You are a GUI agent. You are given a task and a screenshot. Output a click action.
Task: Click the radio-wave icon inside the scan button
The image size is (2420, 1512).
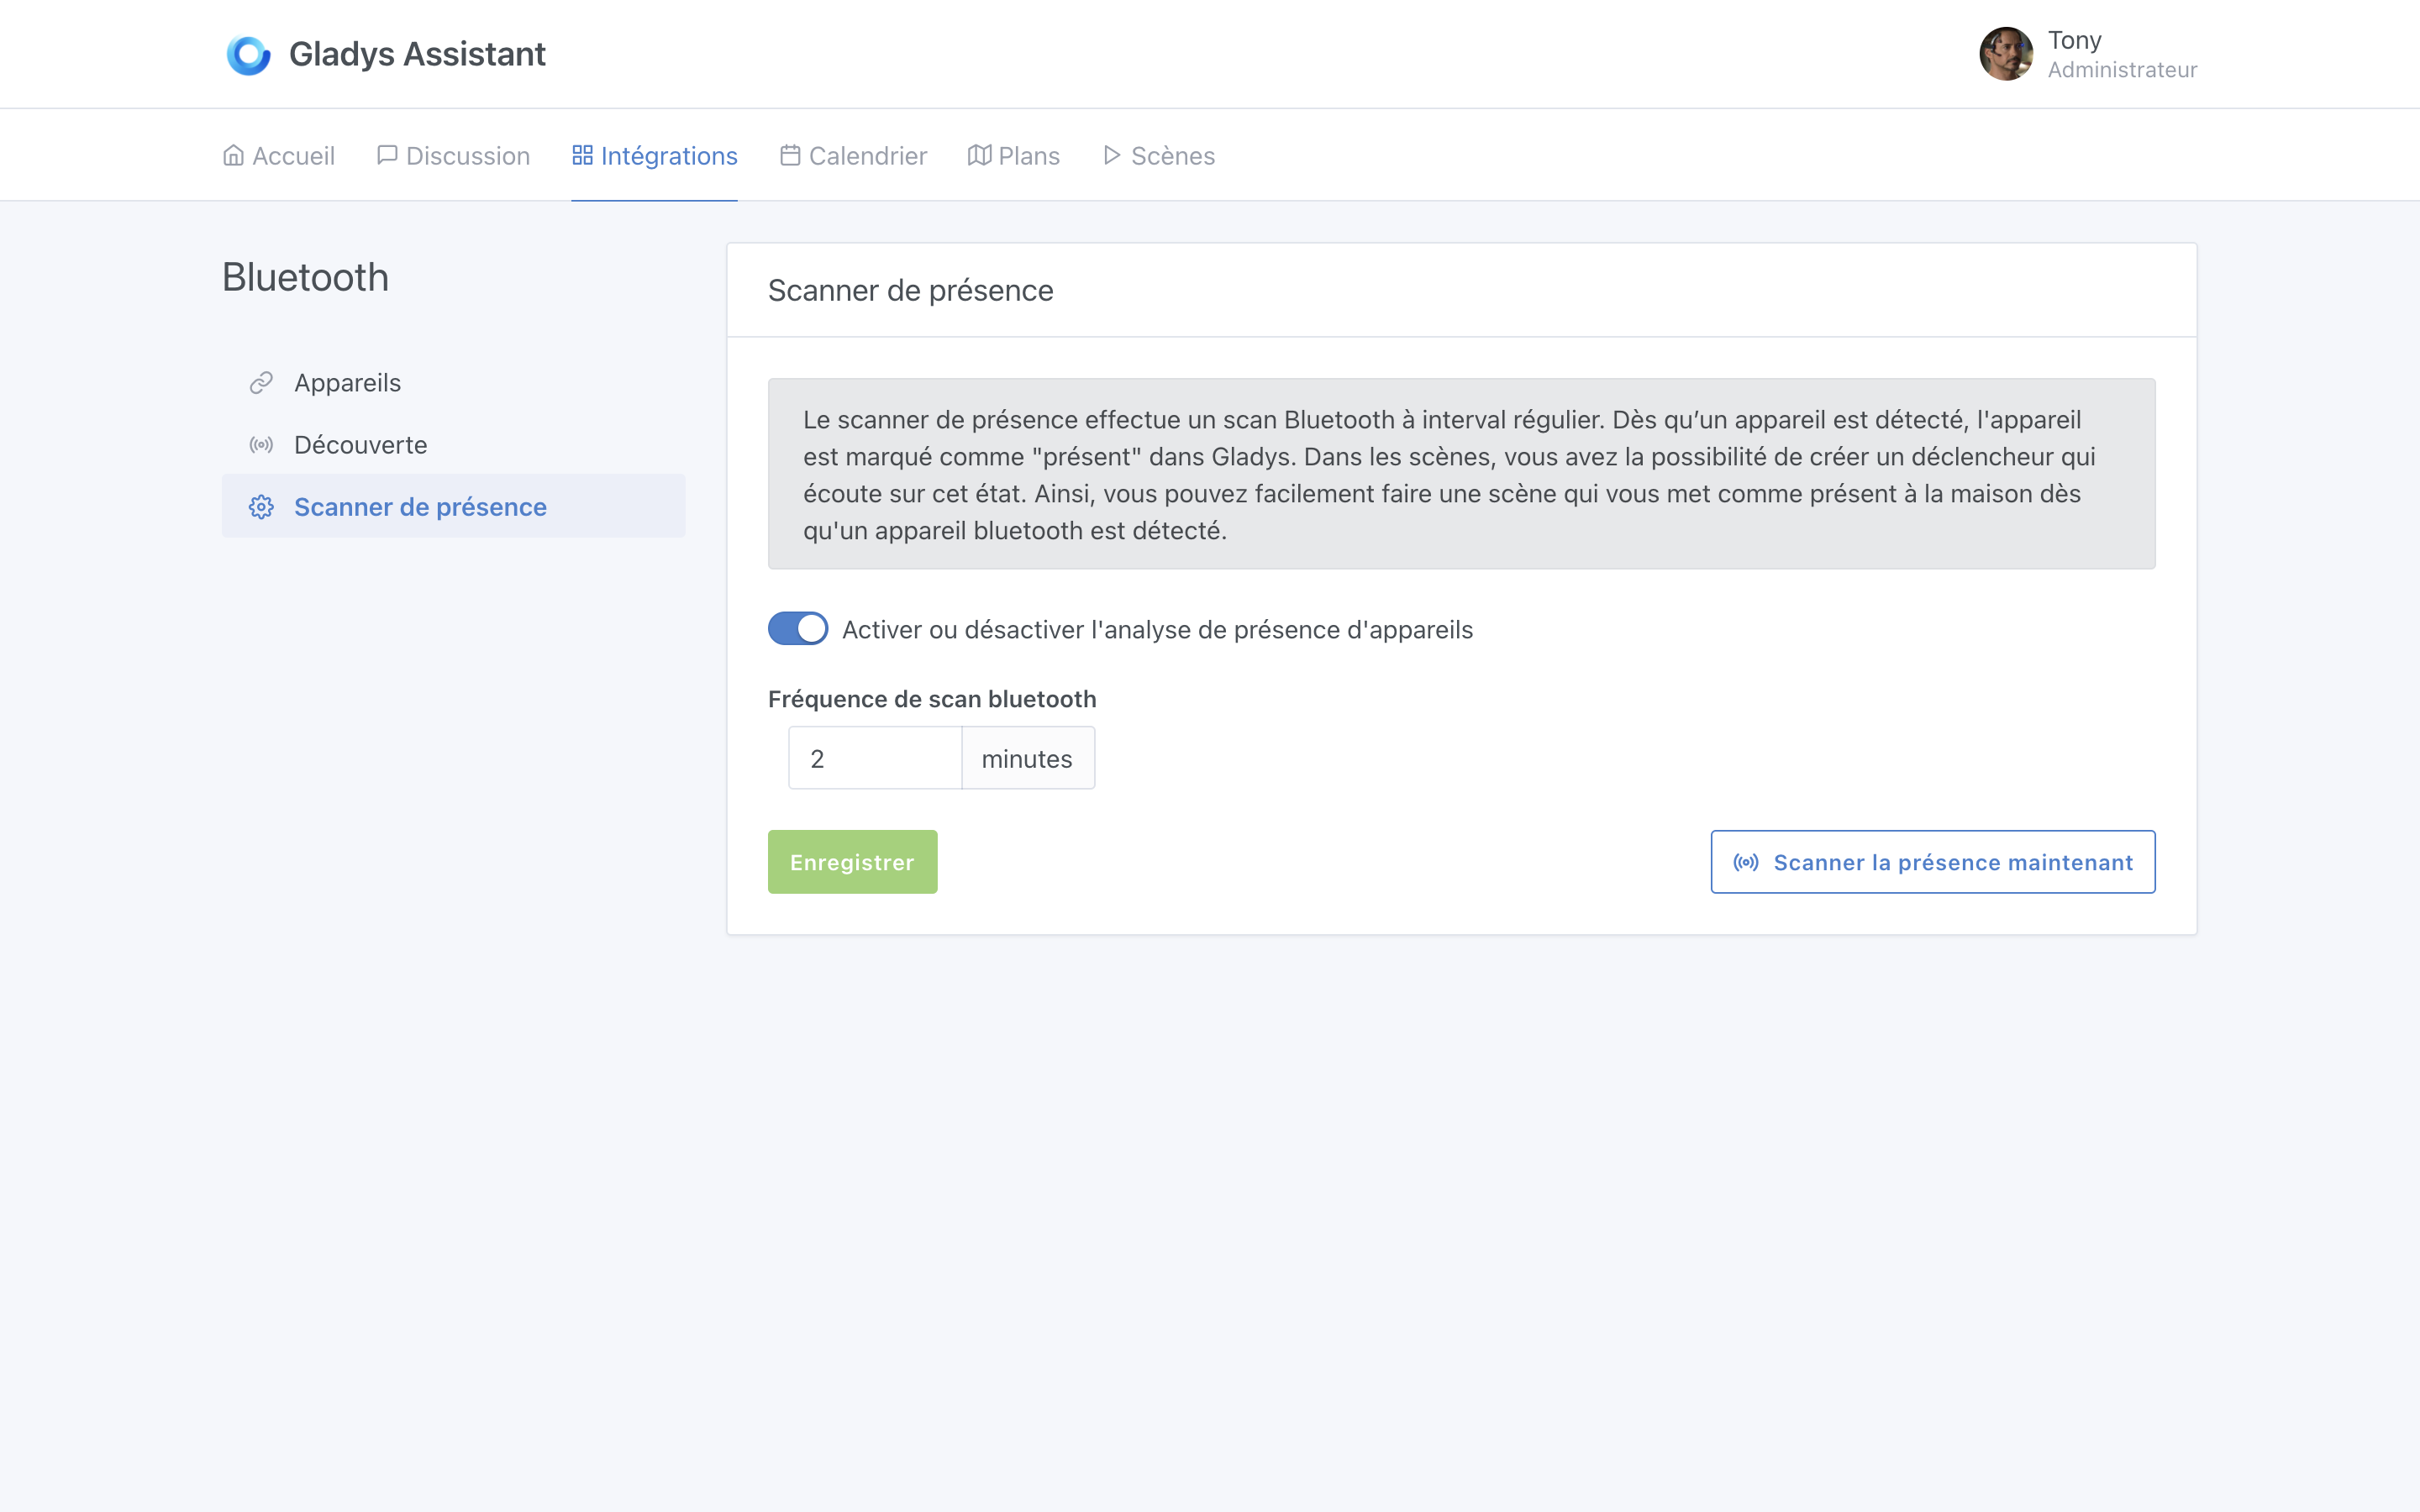coord(1745,861)
